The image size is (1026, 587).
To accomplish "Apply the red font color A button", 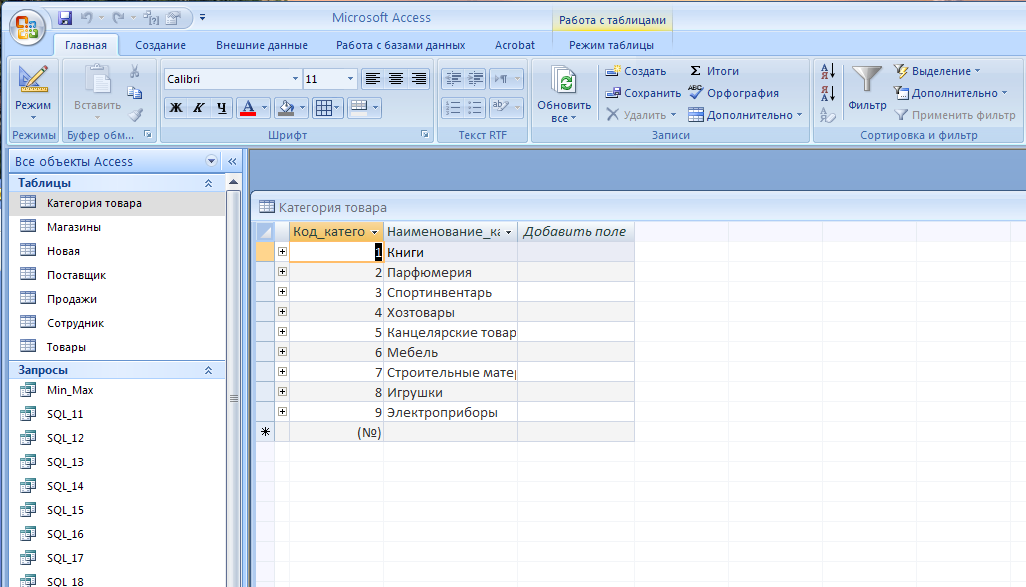I will click(248, 108).
